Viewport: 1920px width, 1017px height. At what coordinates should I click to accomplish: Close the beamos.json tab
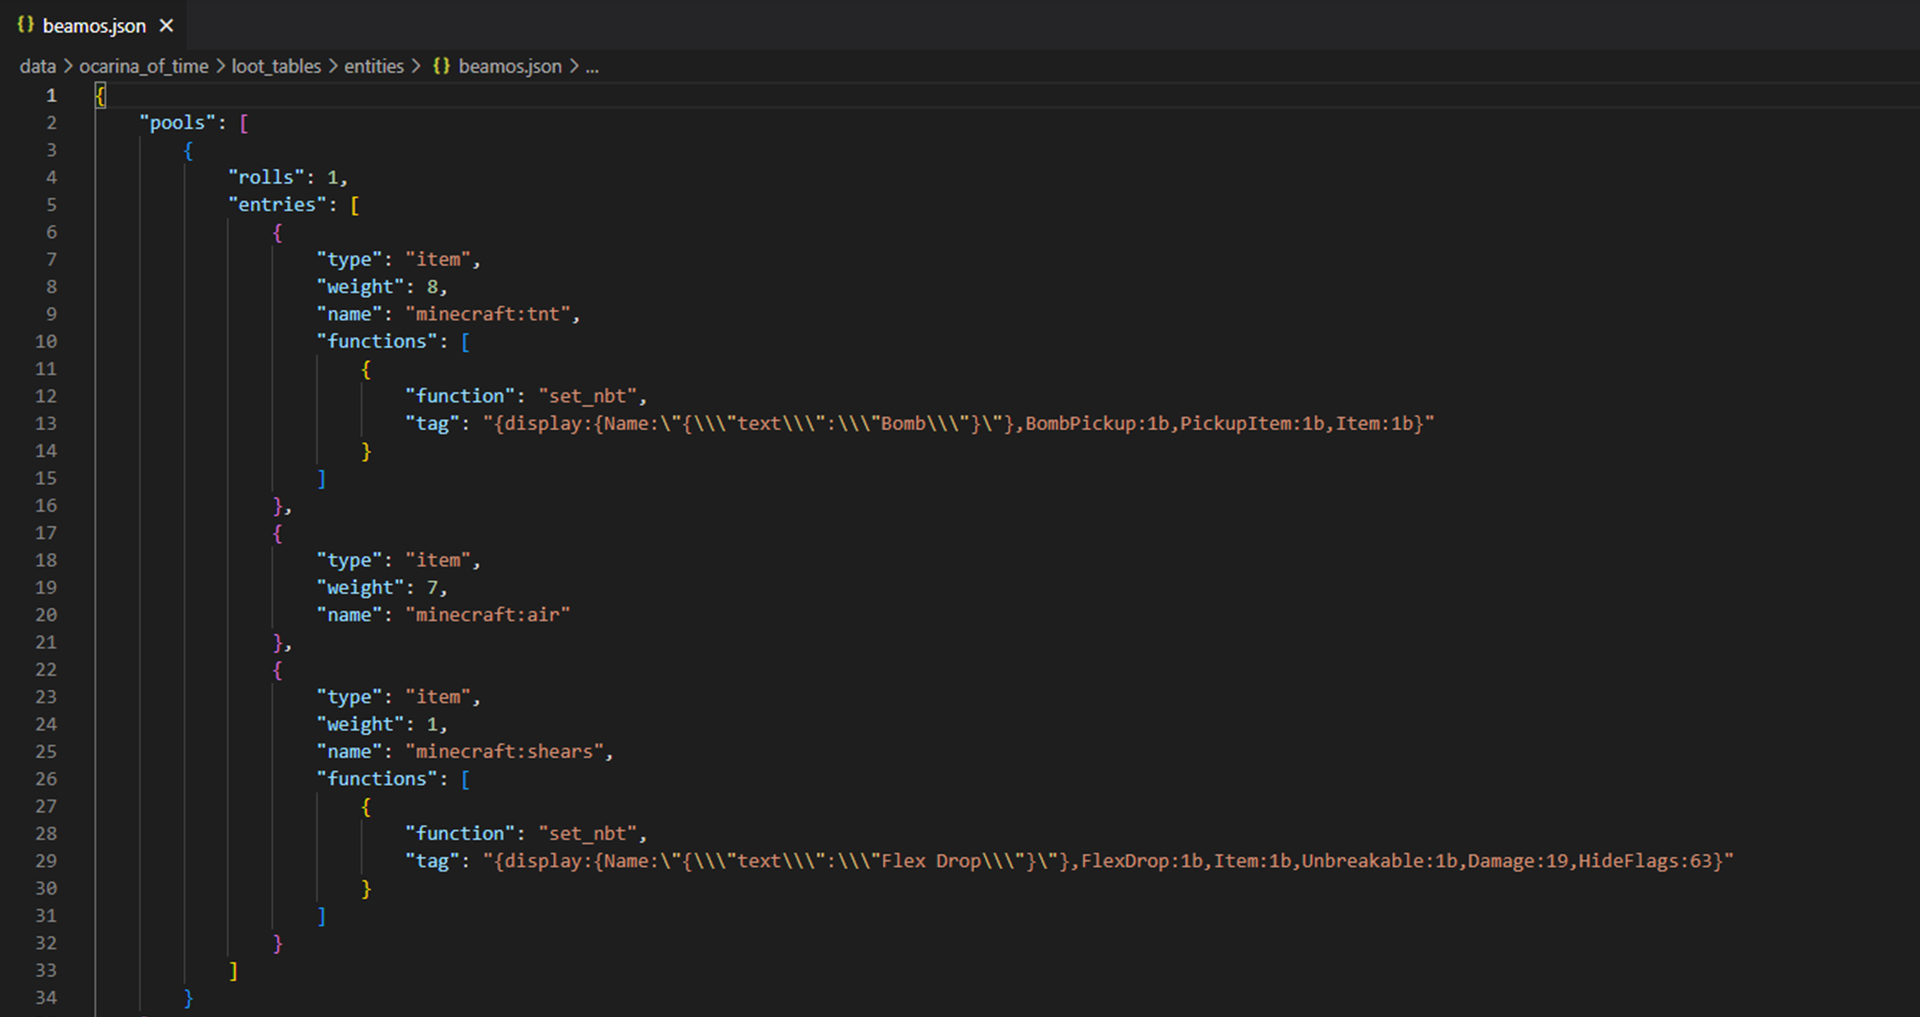click(x=166, y=26)
